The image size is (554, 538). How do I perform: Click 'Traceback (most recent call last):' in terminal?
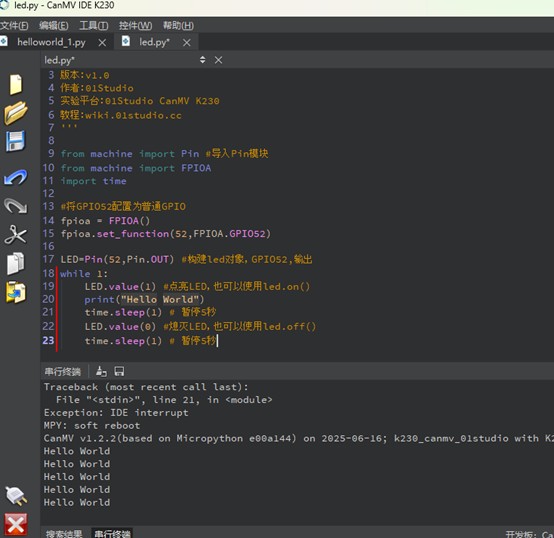[146, 387]
